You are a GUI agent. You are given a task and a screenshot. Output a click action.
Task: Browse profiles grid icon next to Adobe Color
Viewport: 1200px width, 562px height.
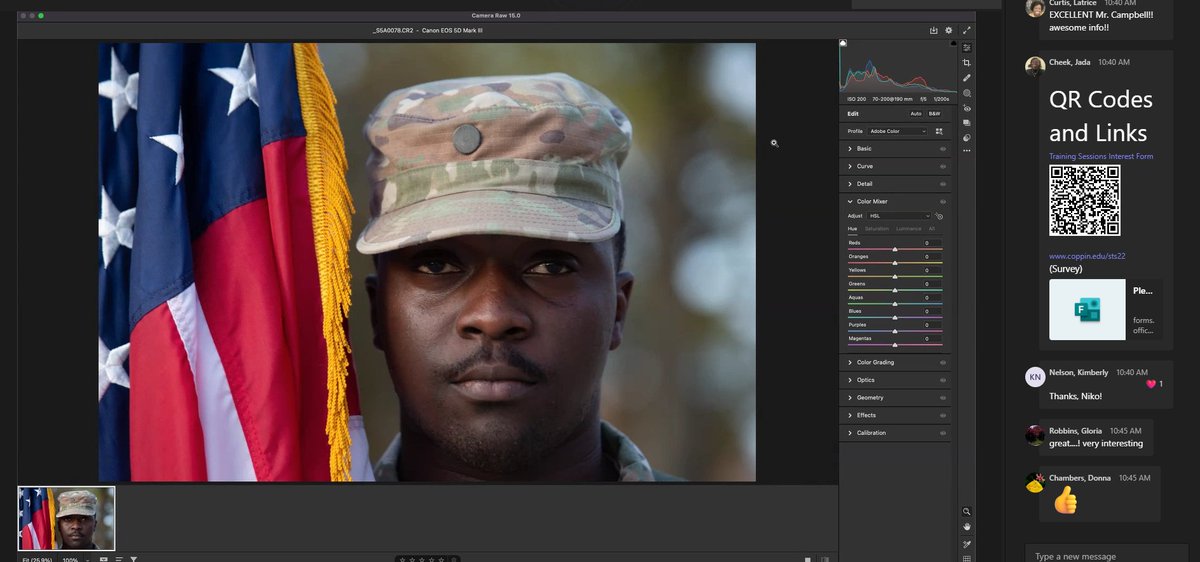pyautogui.click(x=939, y=131)
